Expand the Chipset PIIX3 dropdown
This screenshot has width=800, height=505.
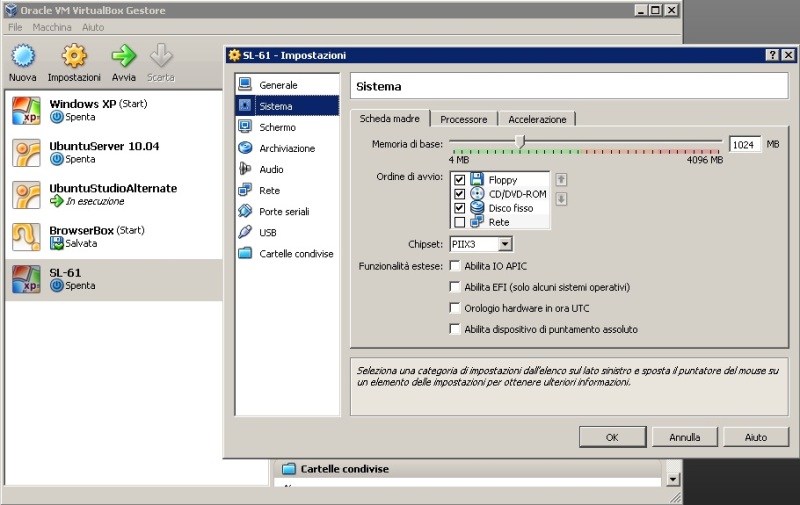point(505,243)
